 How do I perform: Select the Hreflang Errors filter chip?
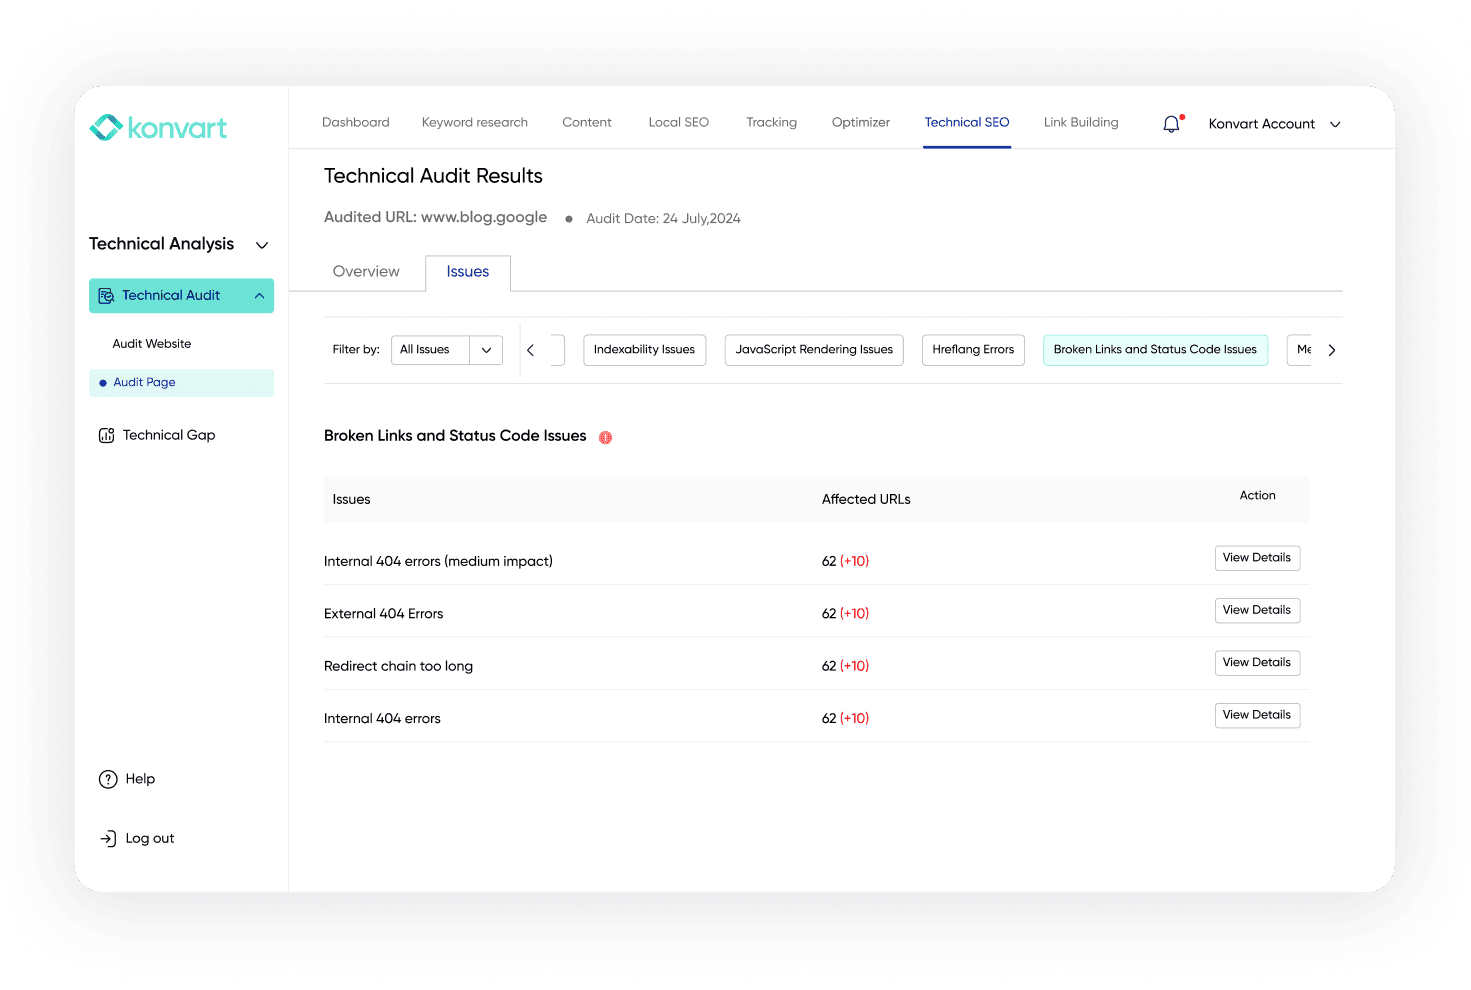tap(972, 349)
